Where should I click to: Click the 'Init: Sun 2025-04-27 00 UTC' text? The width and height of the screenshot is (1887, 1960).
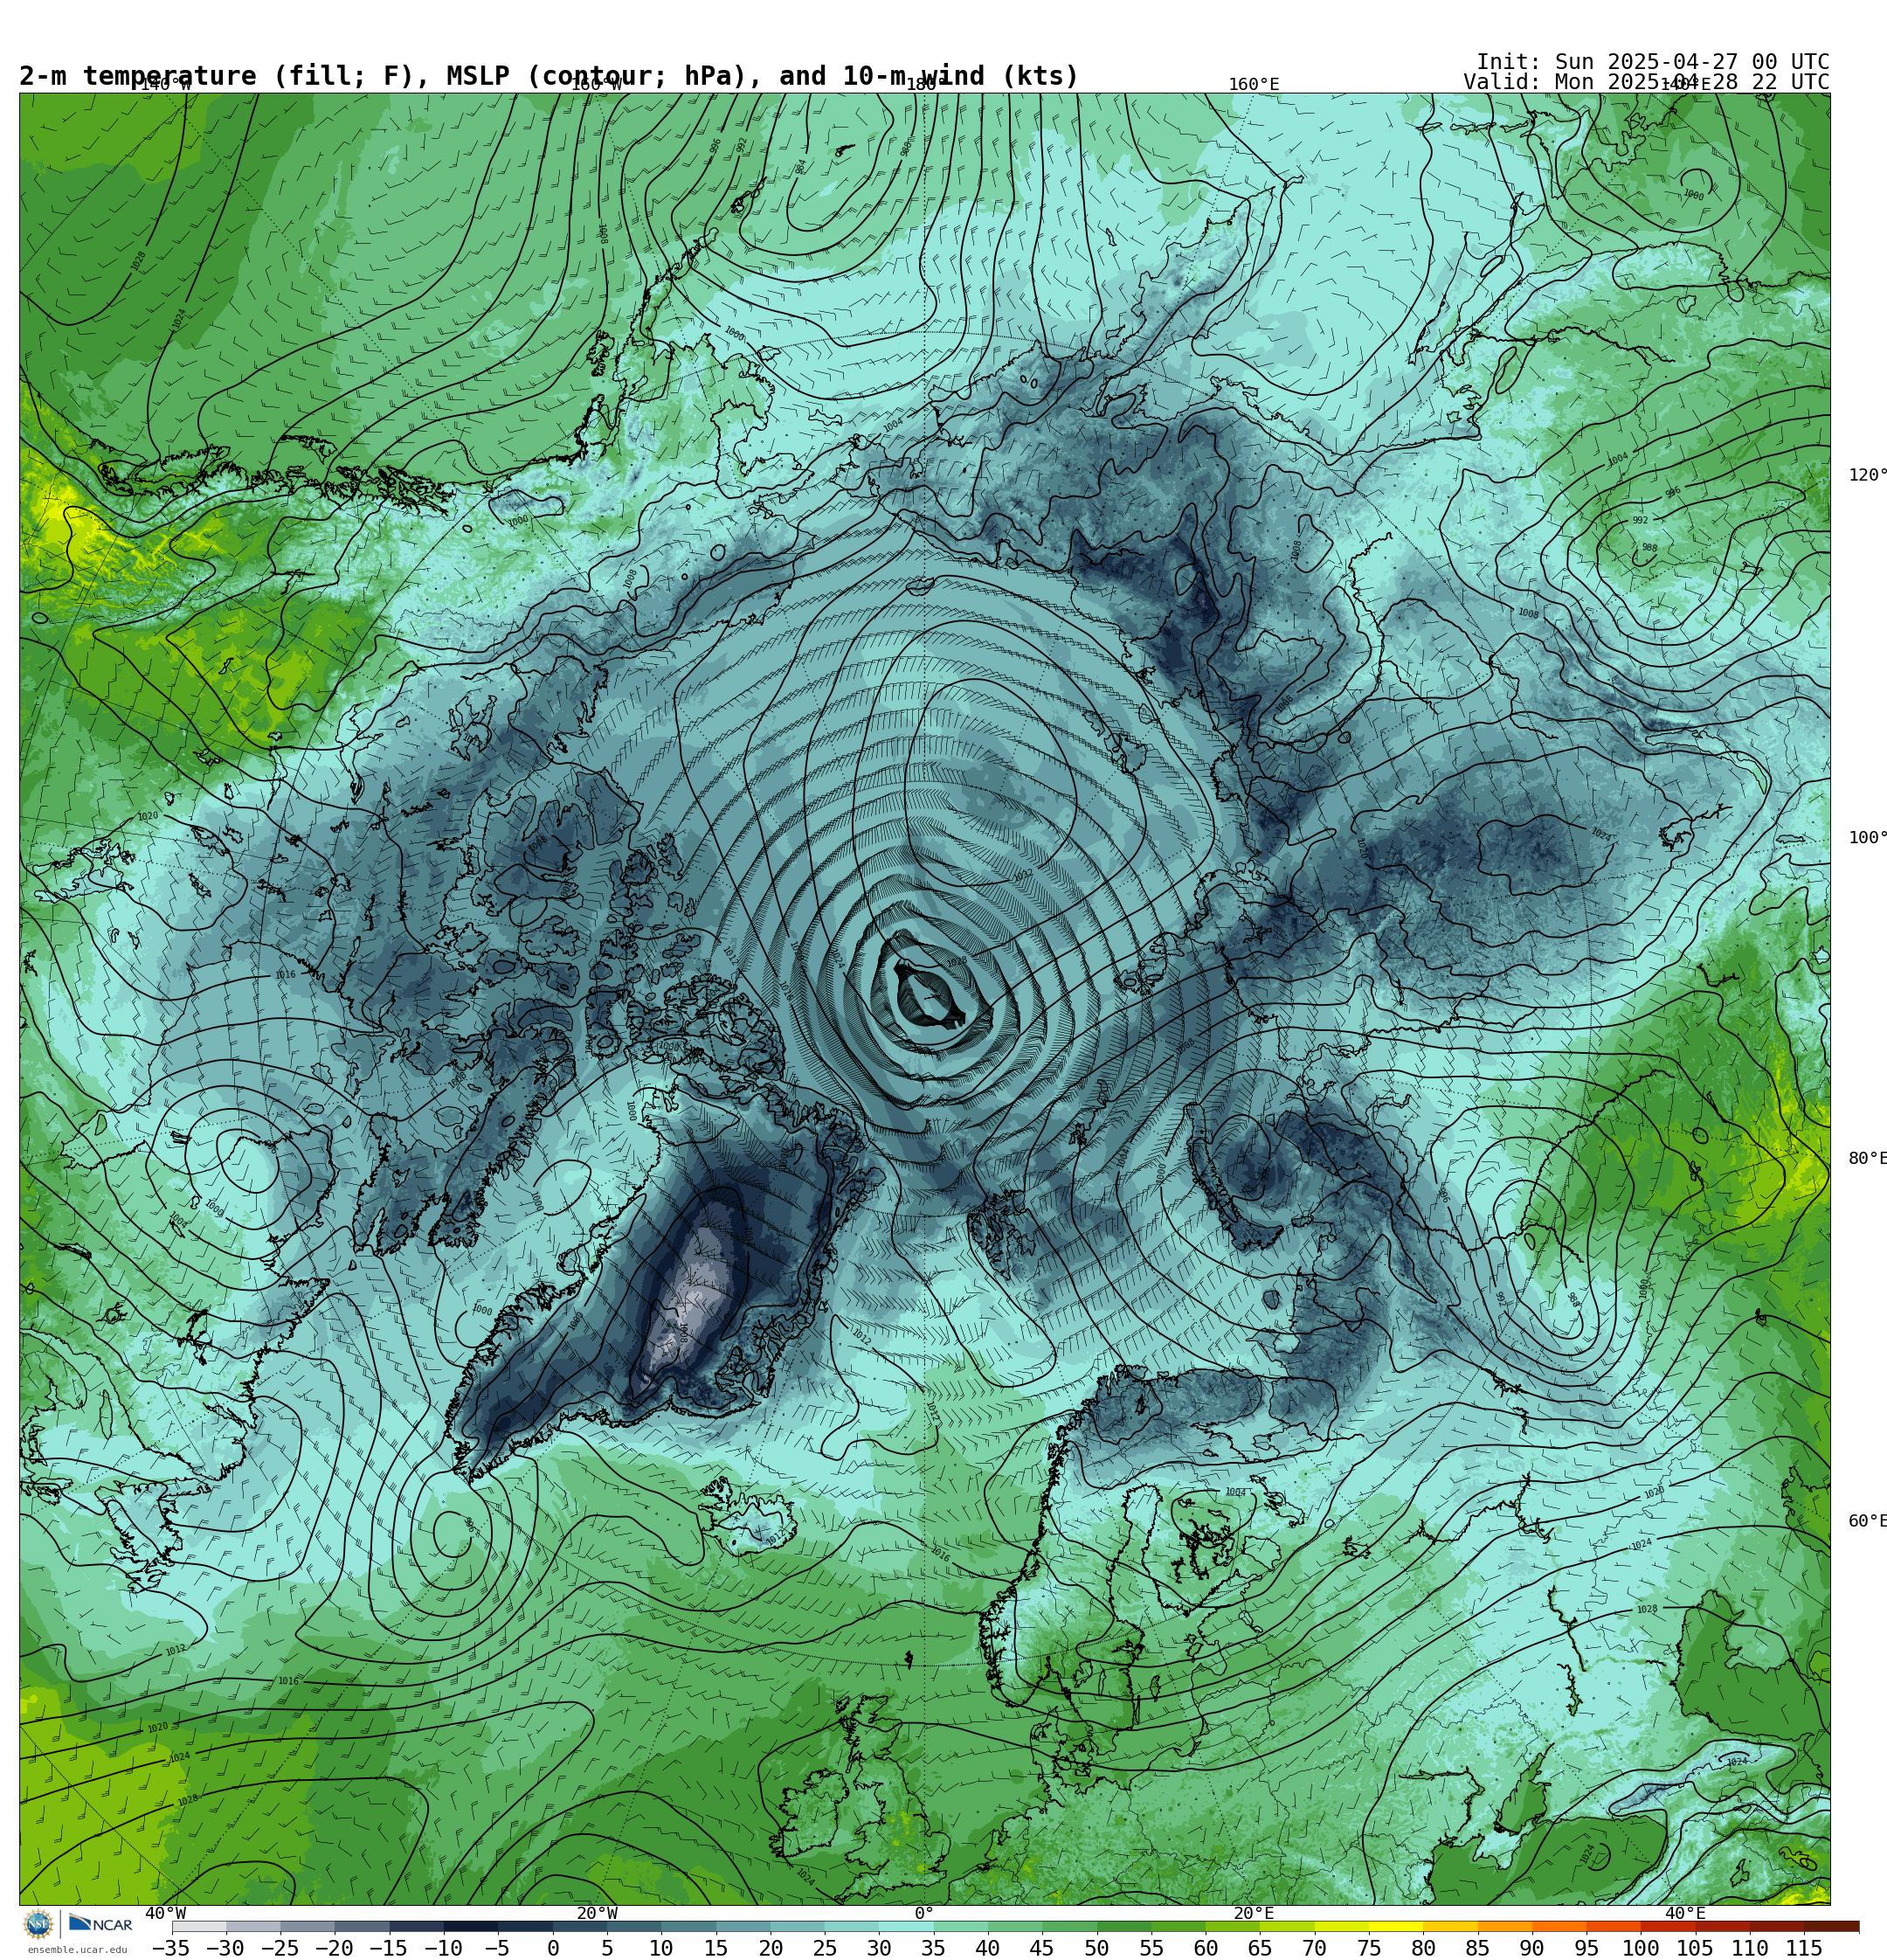(x=1652, y=62)
